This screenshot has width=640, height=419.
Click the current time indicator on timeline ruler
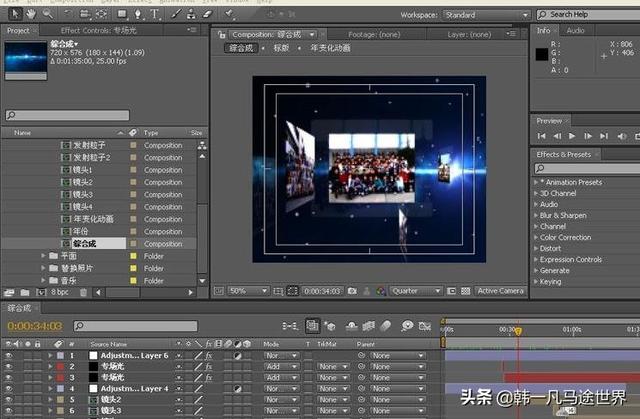coord(518,330)
